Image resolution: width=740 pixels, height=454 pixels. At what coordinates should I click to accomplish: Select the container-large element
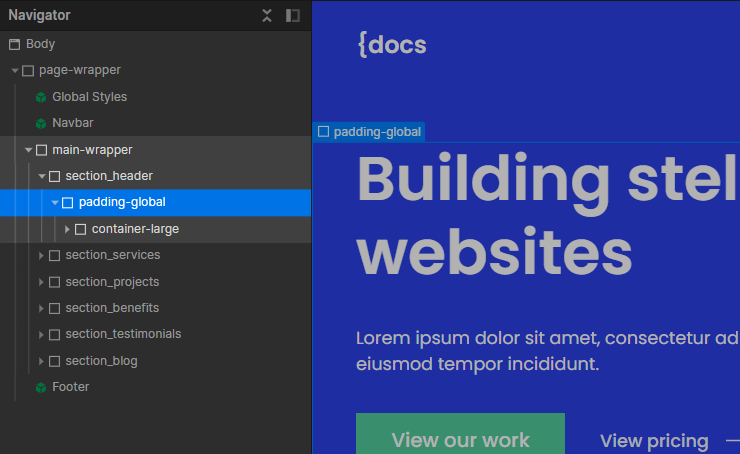[135, 229]
